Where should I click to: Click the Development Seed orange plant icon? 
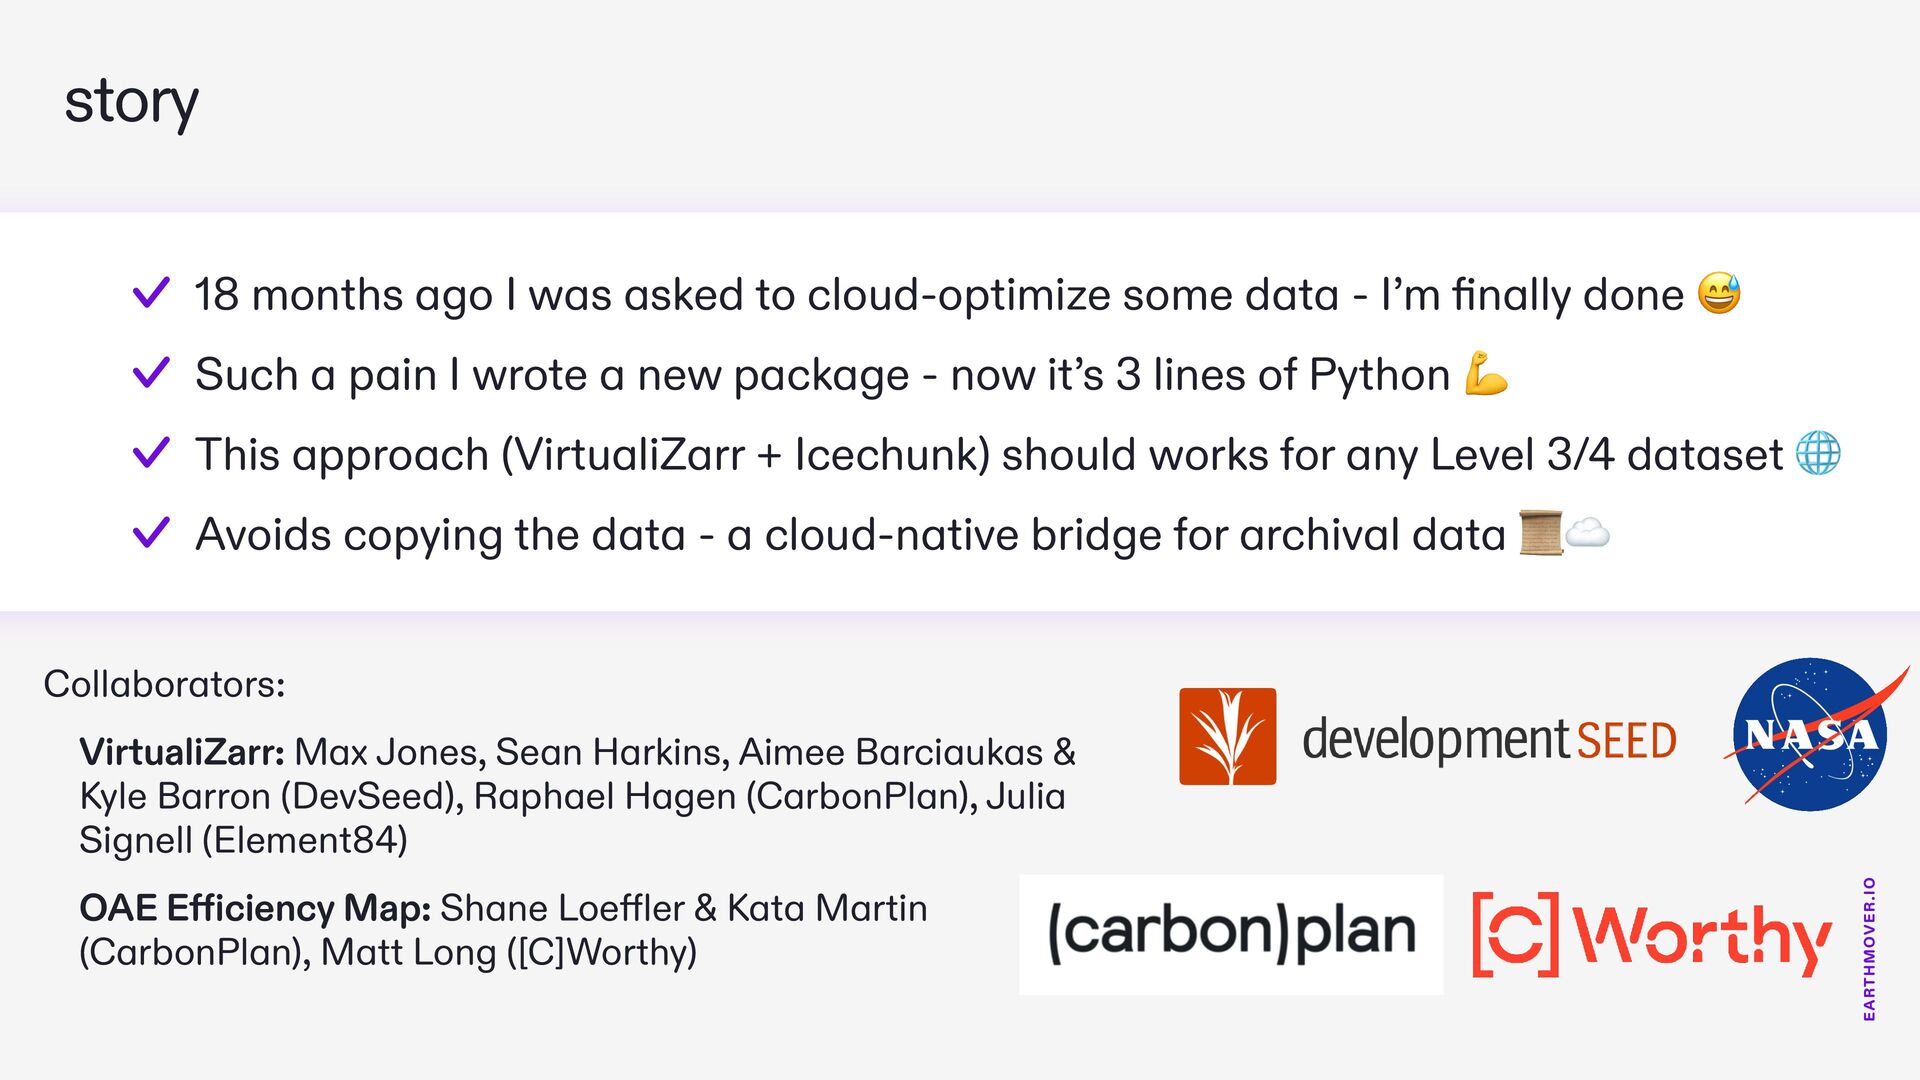click(1227, 736)
